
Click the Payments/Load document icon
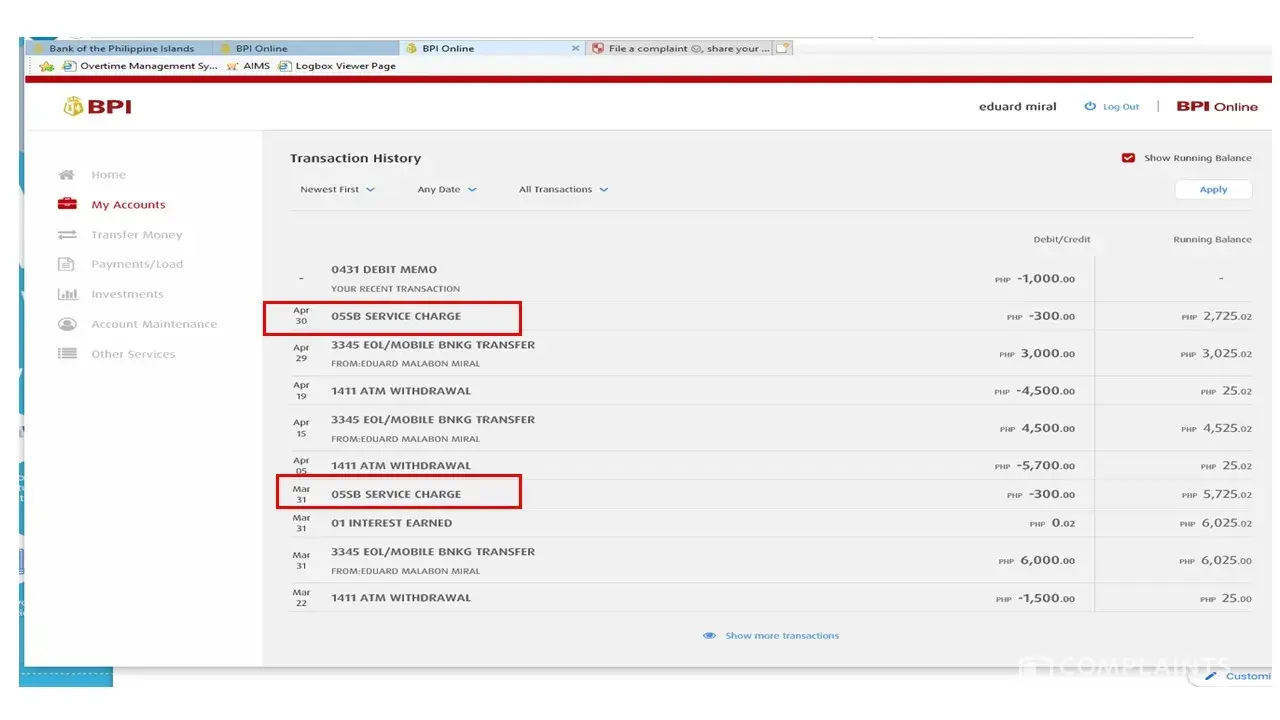coord(67,264)
